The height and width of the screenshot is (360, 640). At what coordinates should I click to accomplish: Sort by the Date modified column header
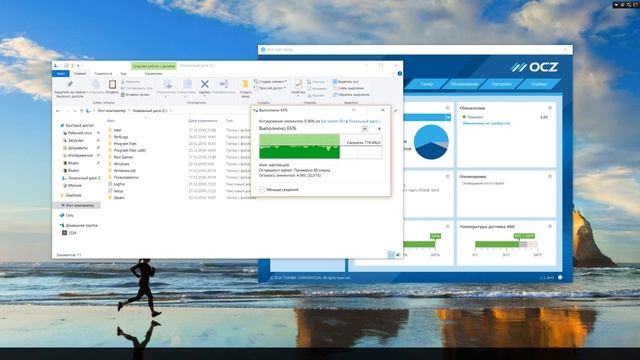click(202, 121)
